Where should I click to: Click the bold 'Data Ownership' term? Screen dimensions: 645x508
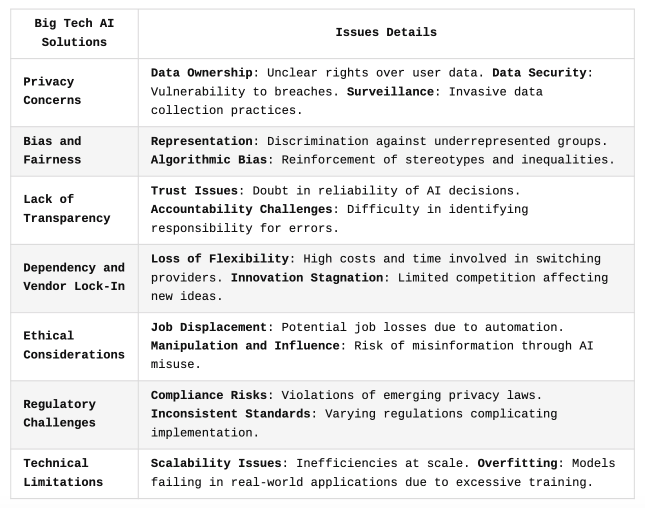point(201,73)
